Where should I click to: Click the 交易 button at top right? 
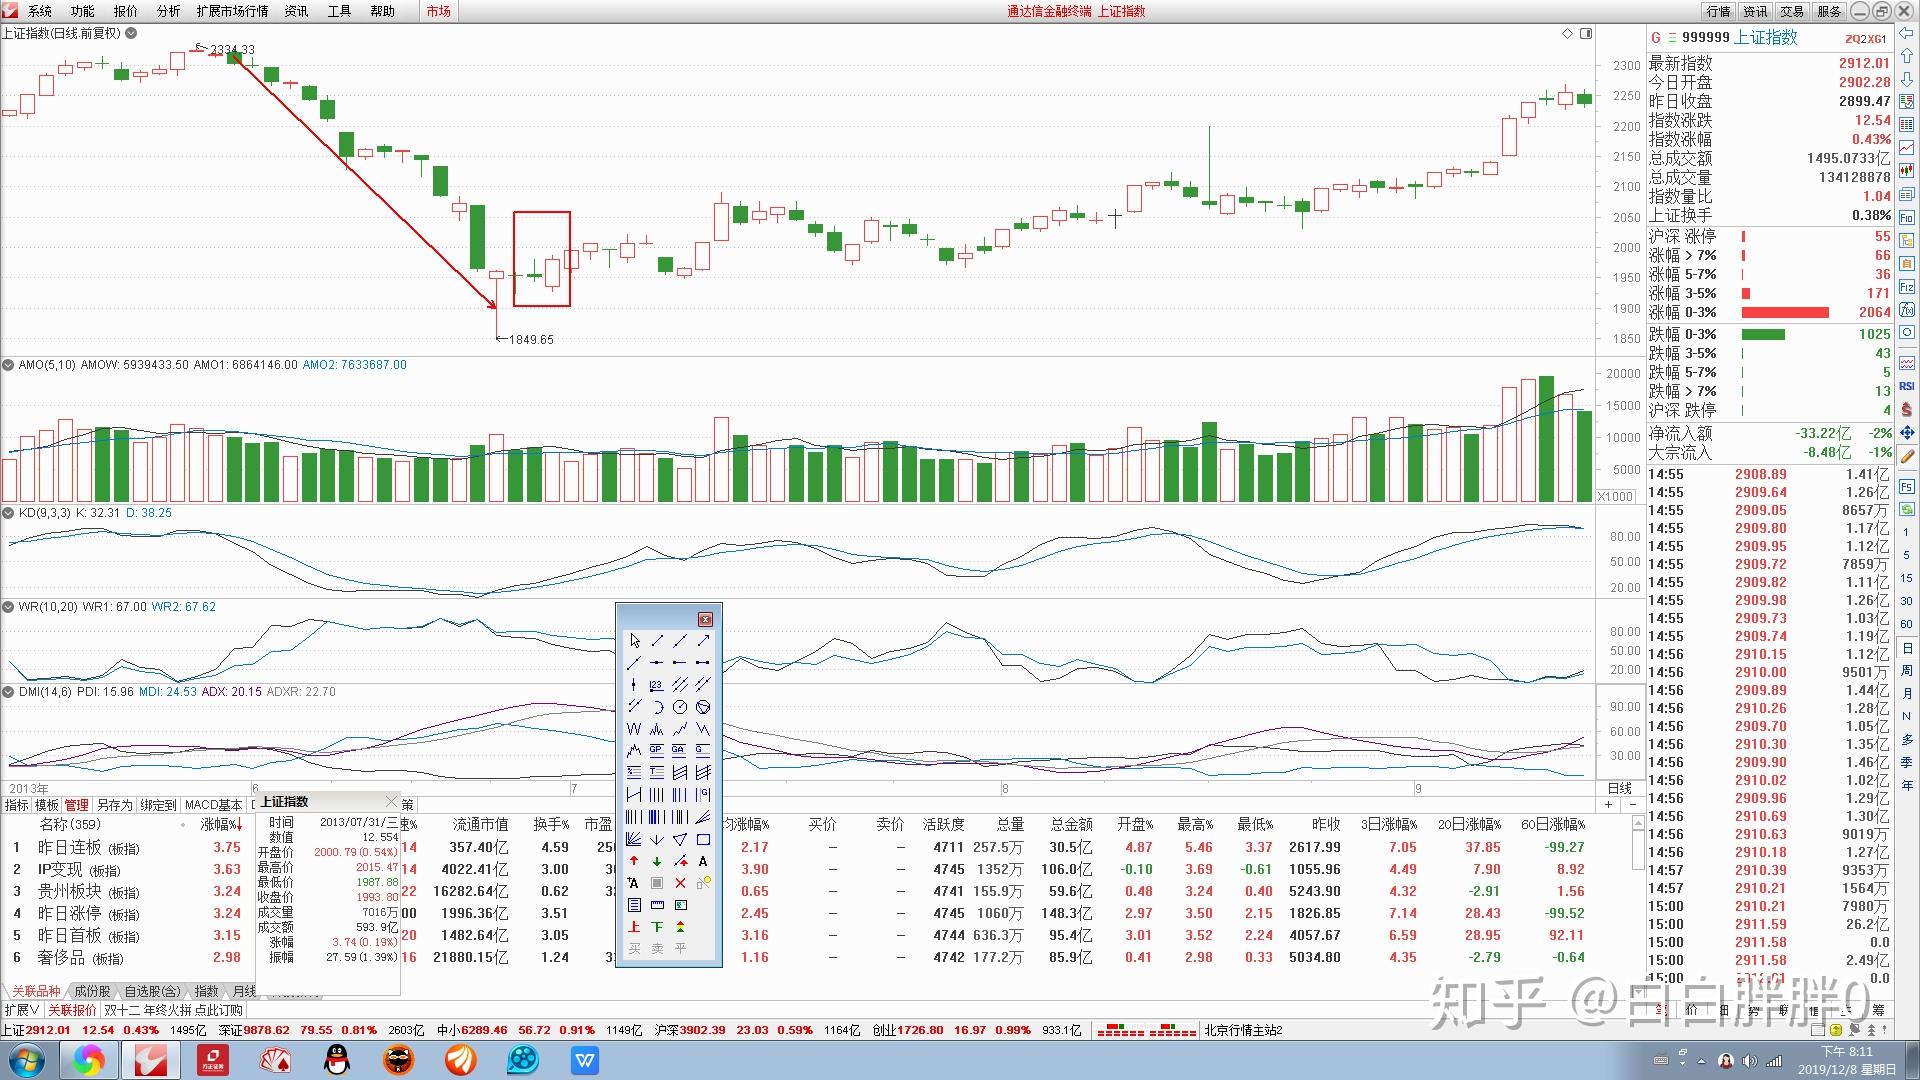point(1792,11)
